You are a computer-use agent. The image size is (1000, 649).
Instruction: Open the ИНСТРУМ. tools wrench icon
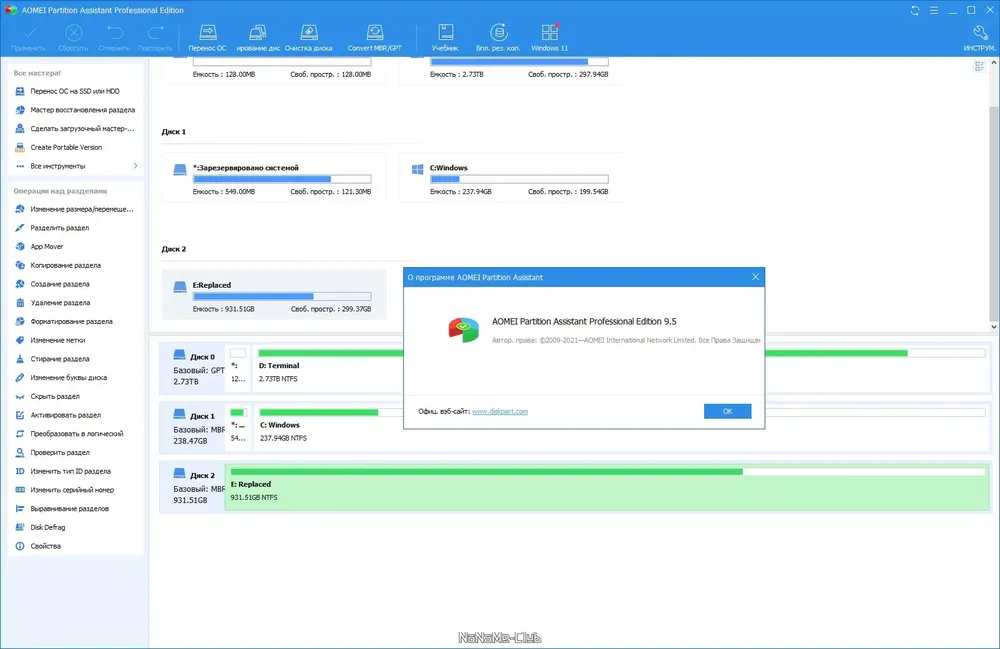click(x=979, y=38)
